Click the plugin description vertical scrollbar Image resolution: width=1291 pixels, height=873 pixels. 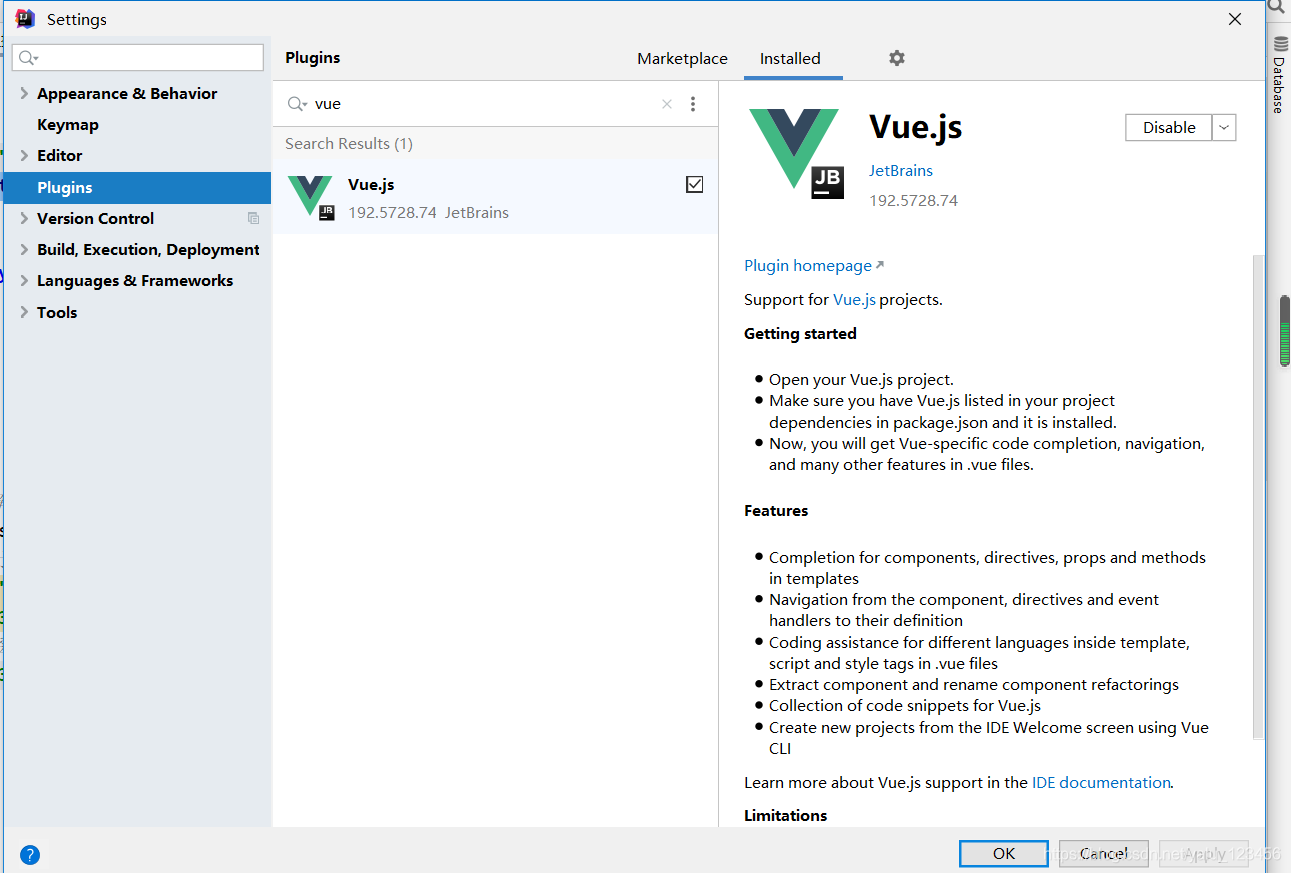(1259, 497)
